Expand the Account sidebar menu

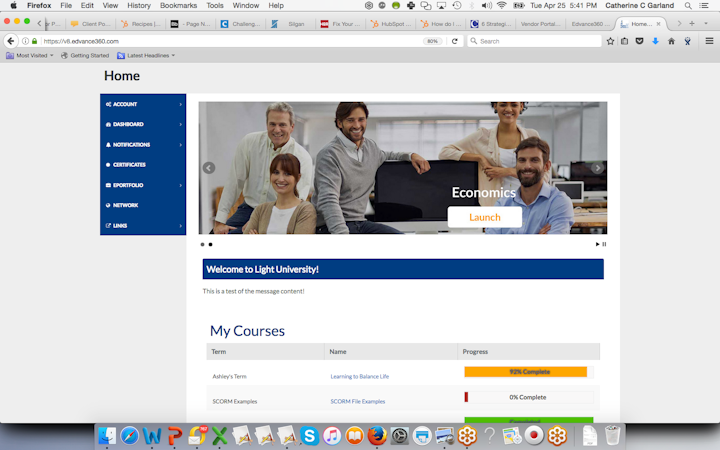[143, 104]
